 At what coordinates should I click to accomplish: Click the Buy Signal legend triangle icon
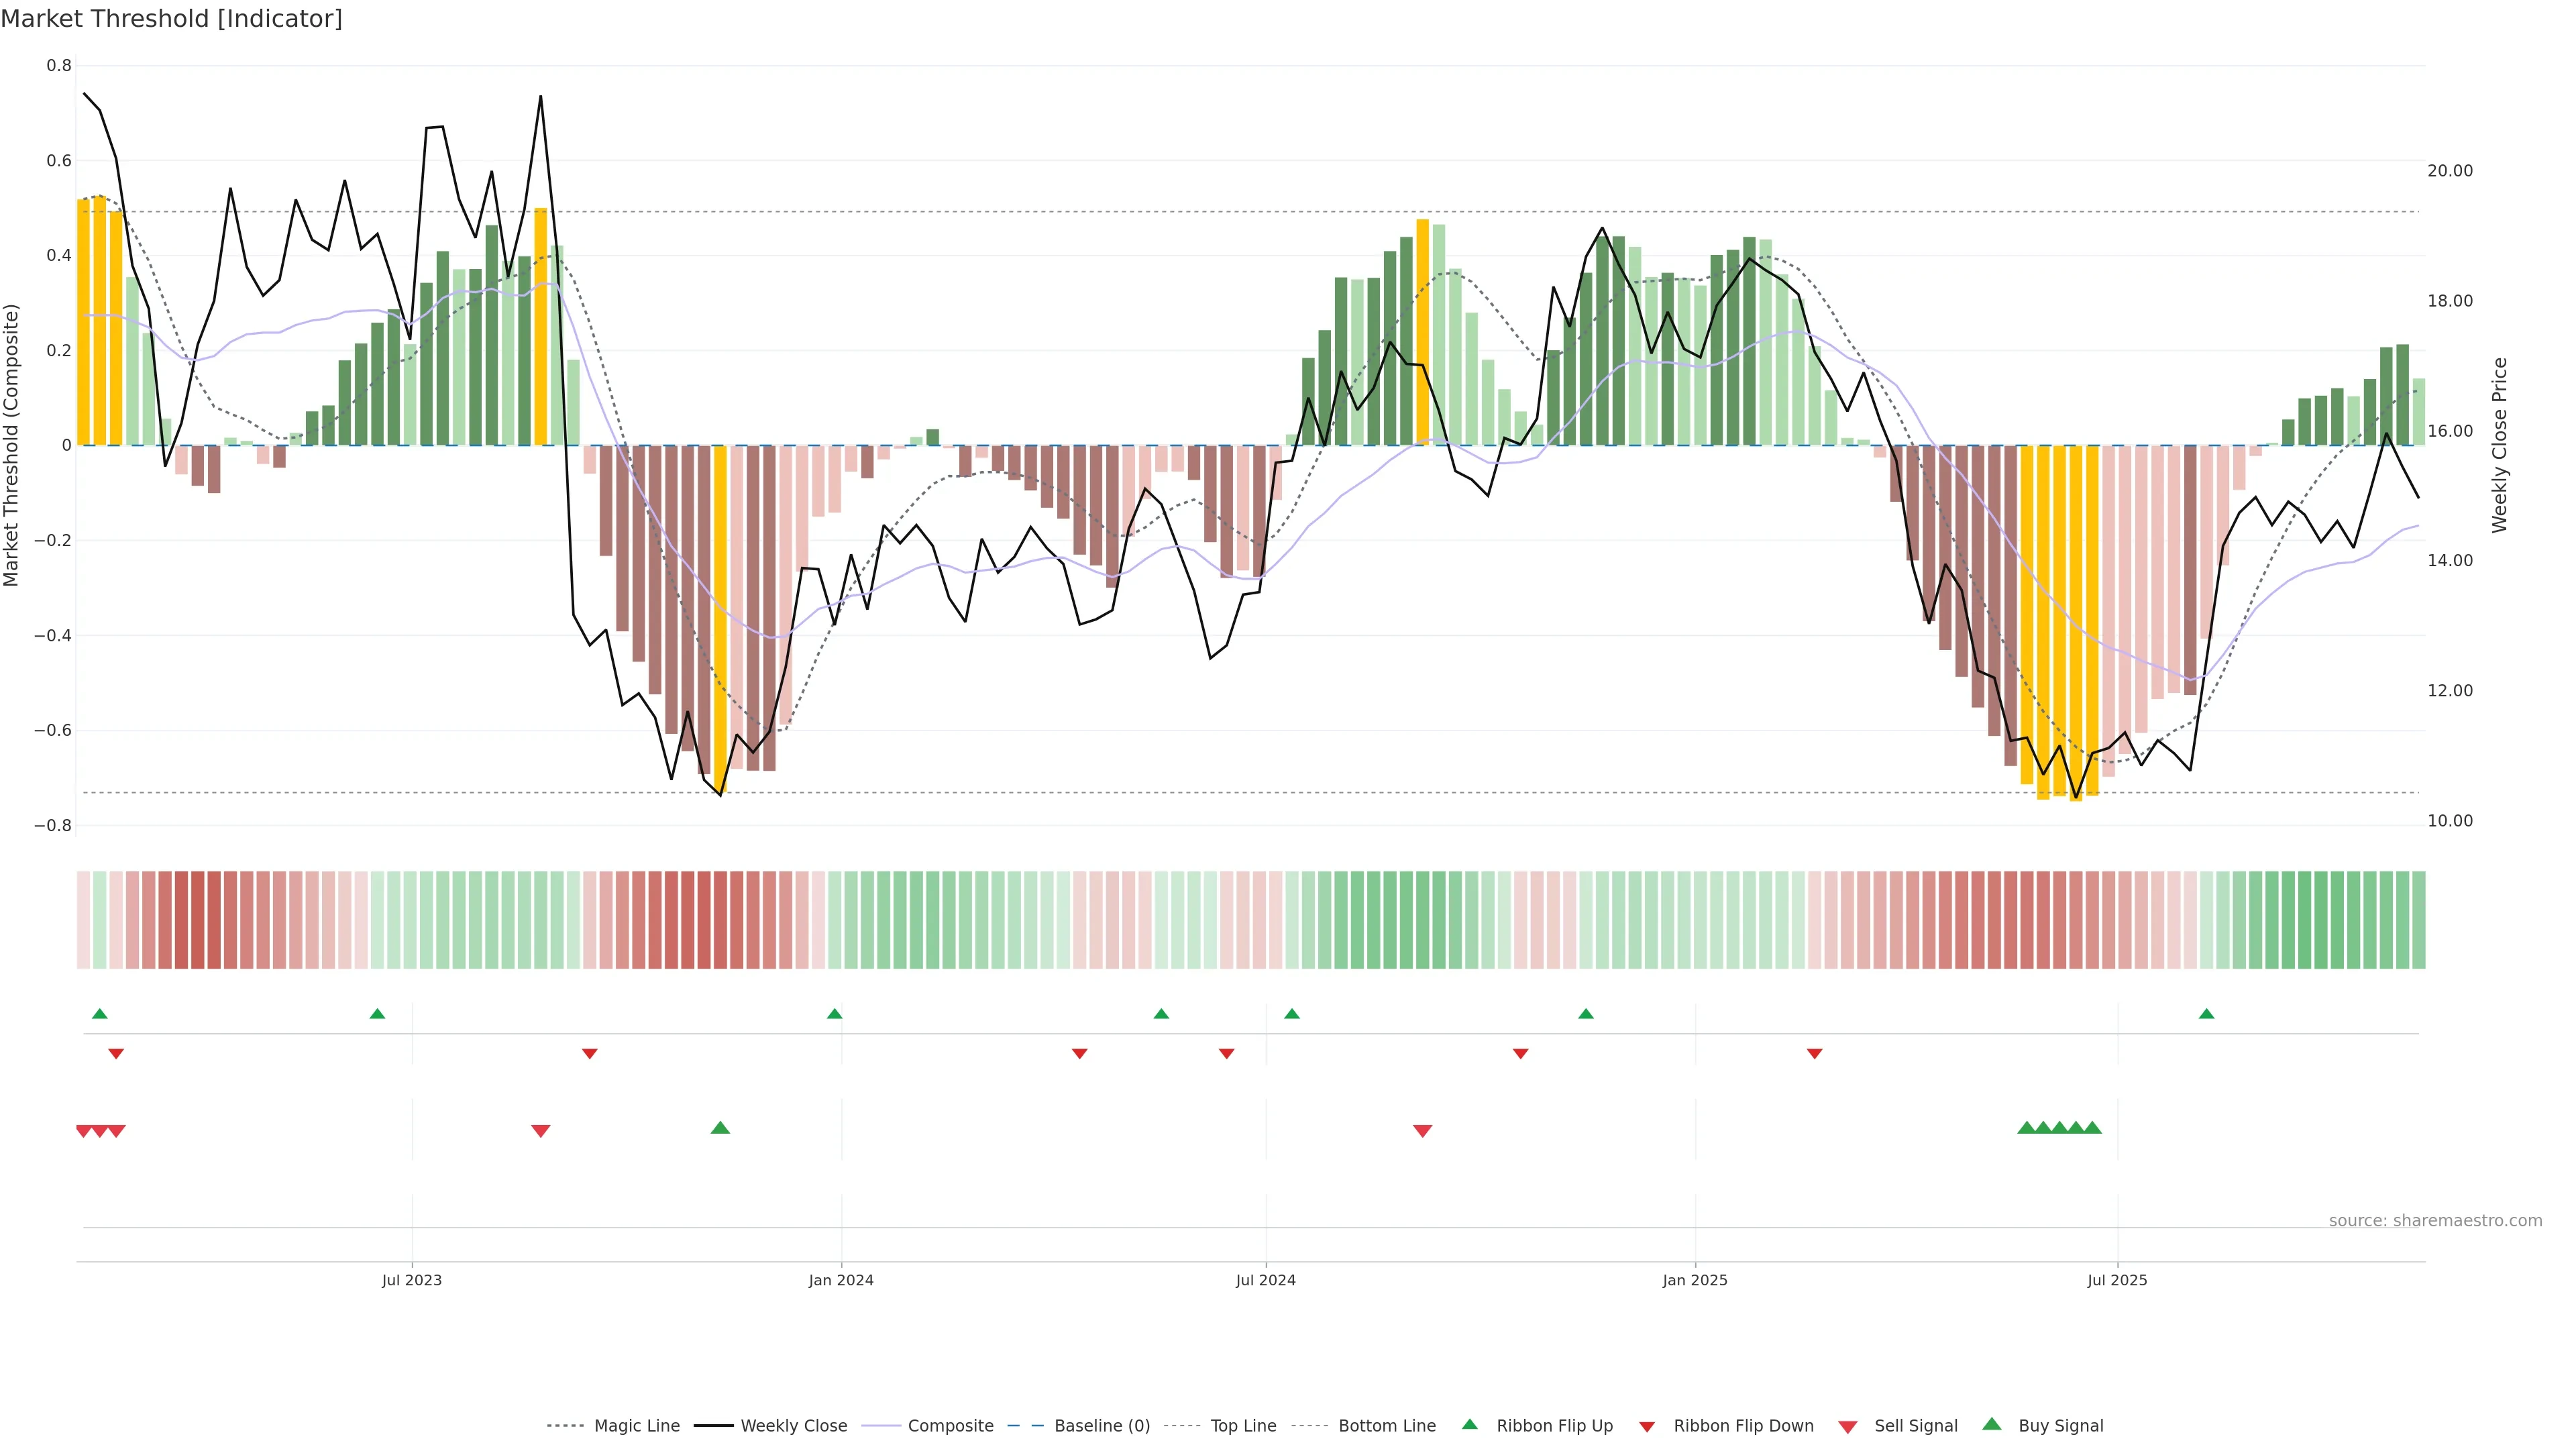pos(1991,1424)
